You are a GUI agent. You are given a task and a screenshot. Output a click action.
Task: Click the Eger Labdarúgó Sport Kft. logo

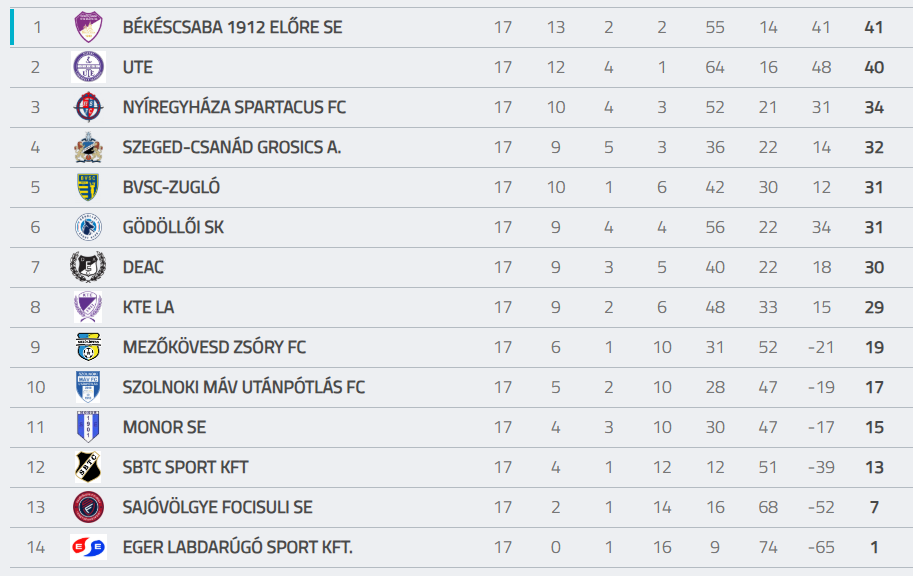(88, 547)
